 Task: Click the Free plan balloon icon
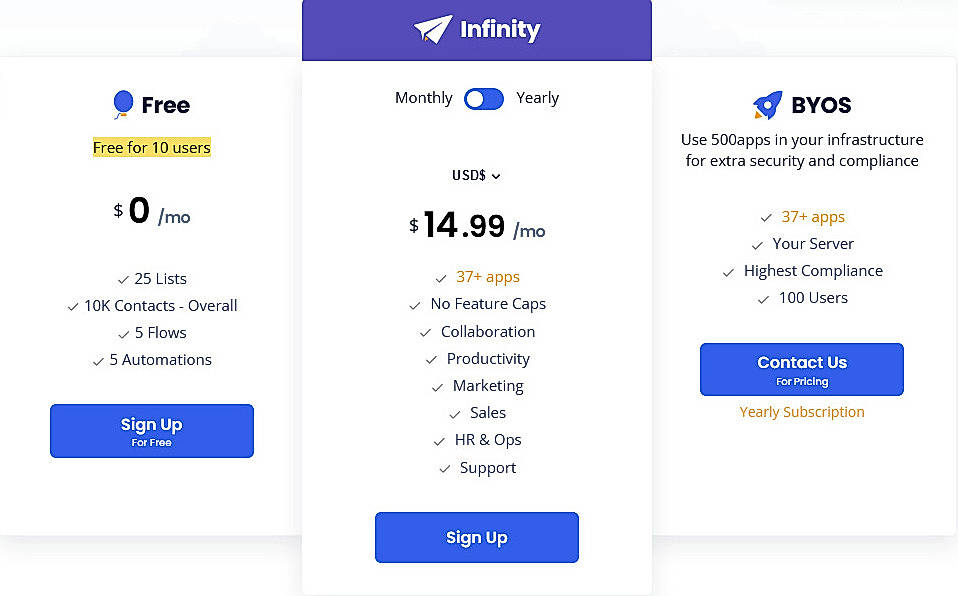click(x=123, y=105)
